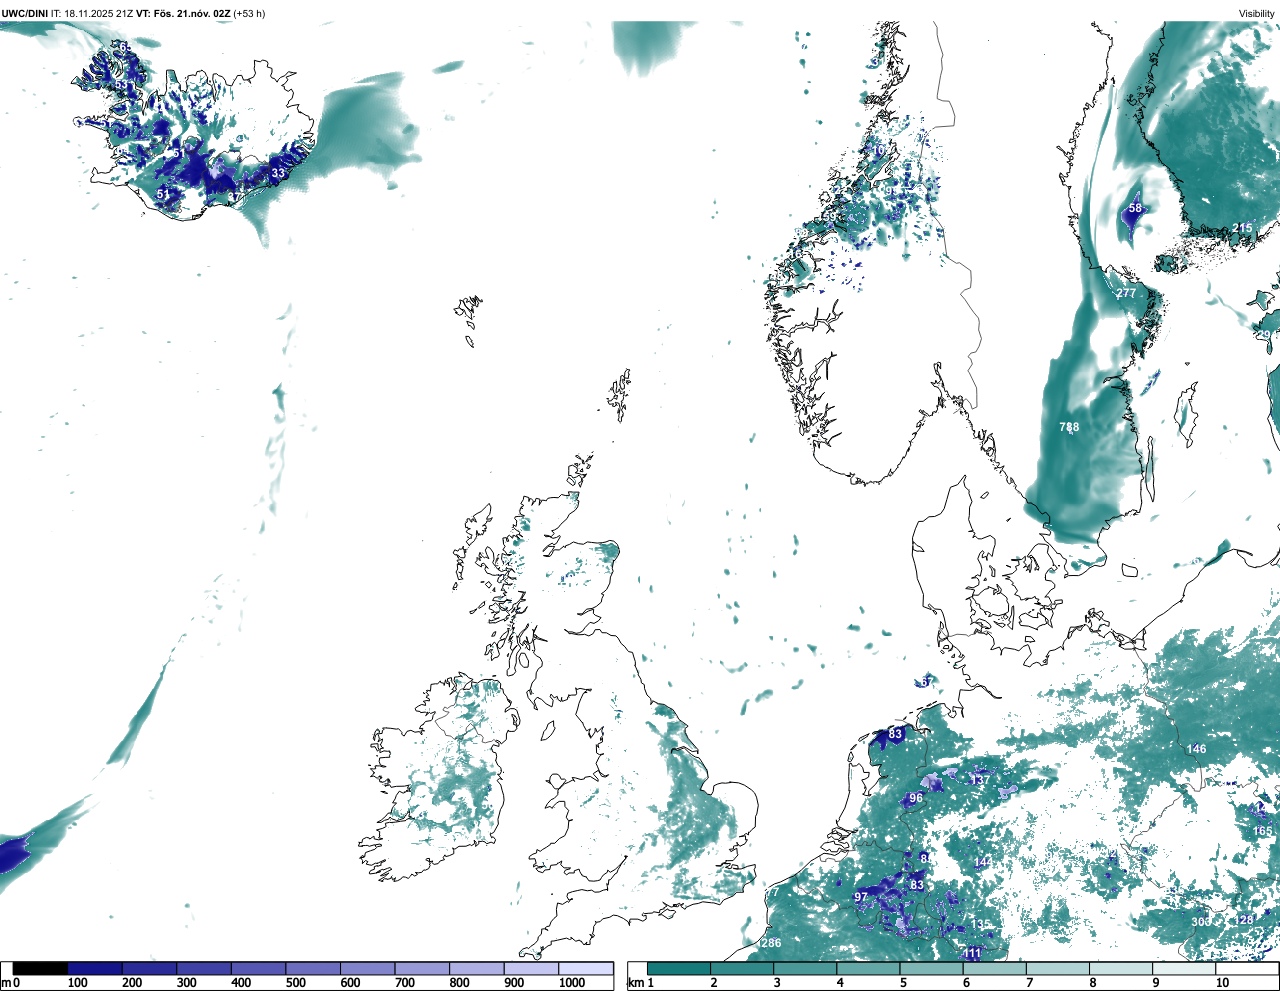Viewport: 1280px width, 991px height.
Task: Click the '18.11.2025 21Z' initial time
Action: pyautogui.click(x=98, y=13)
